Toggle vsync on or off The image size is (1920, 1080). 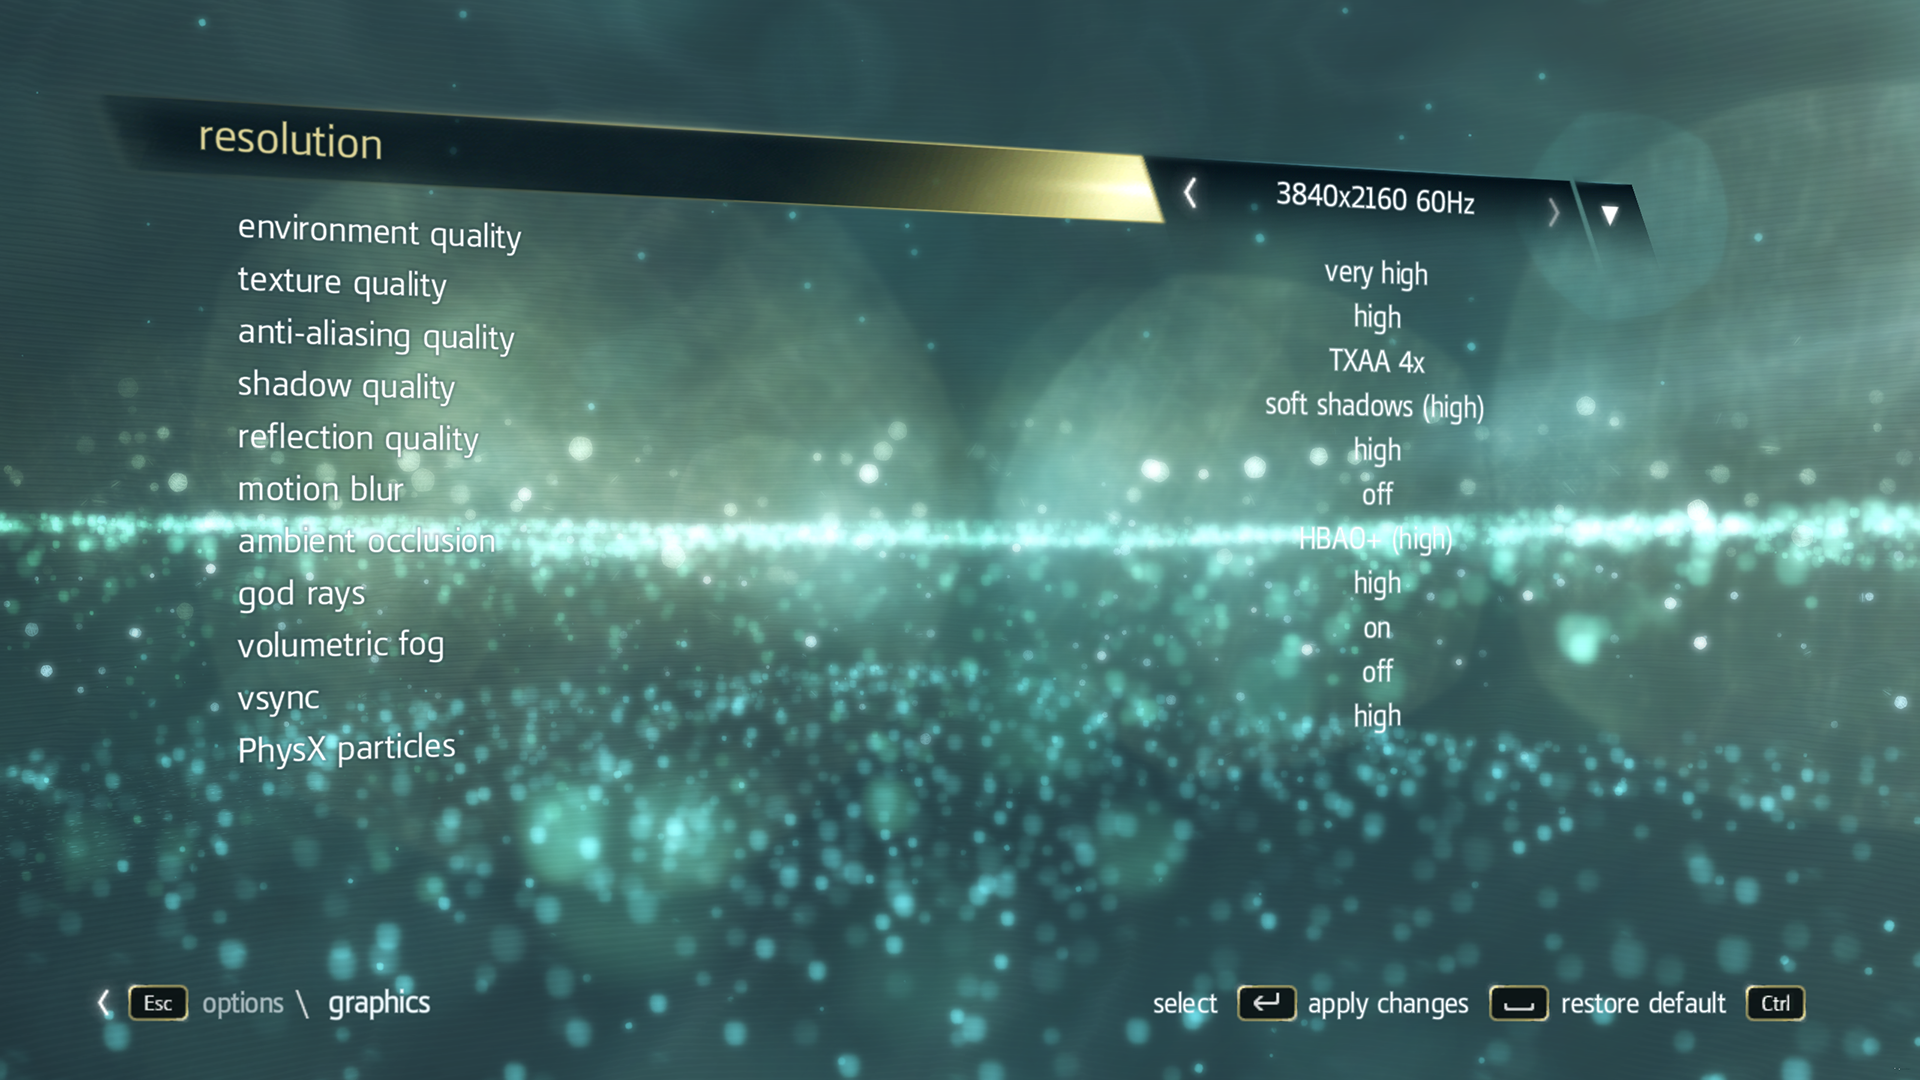coord(1375,673)
